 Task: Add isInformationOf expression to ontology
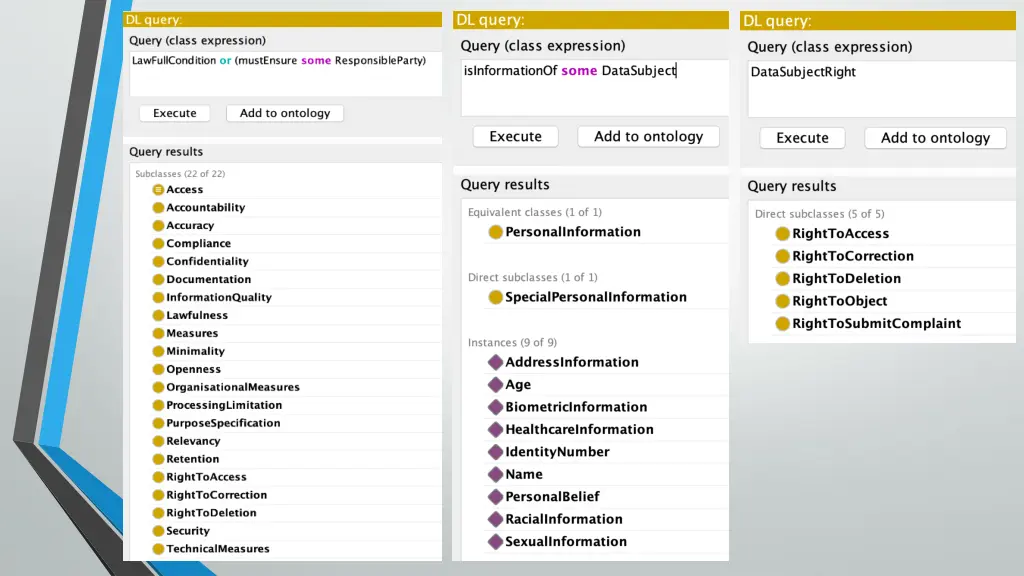(648, 136)
